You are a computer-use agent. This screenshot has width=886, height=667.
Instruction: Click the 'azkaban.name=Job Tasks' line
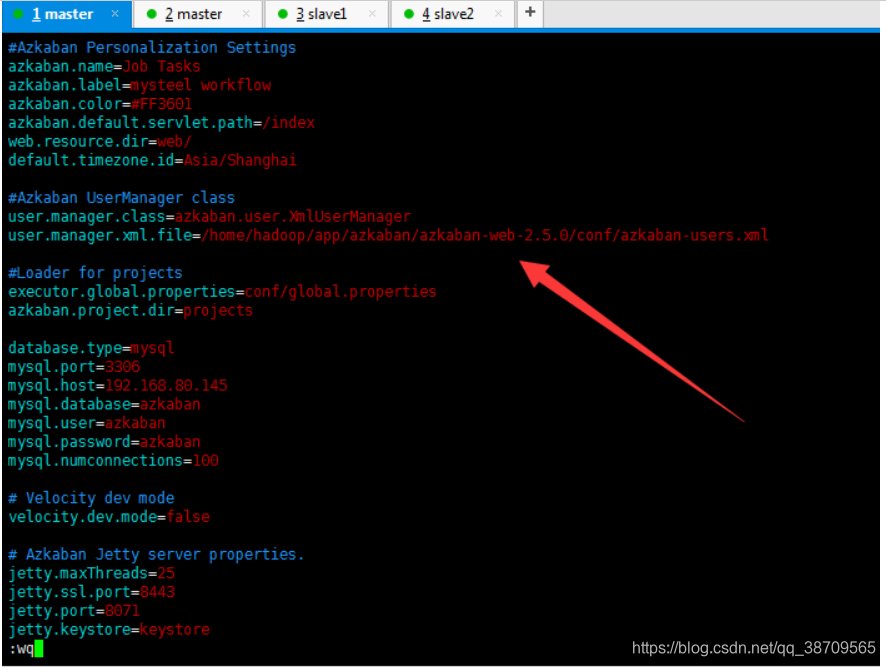coord(105,67)
